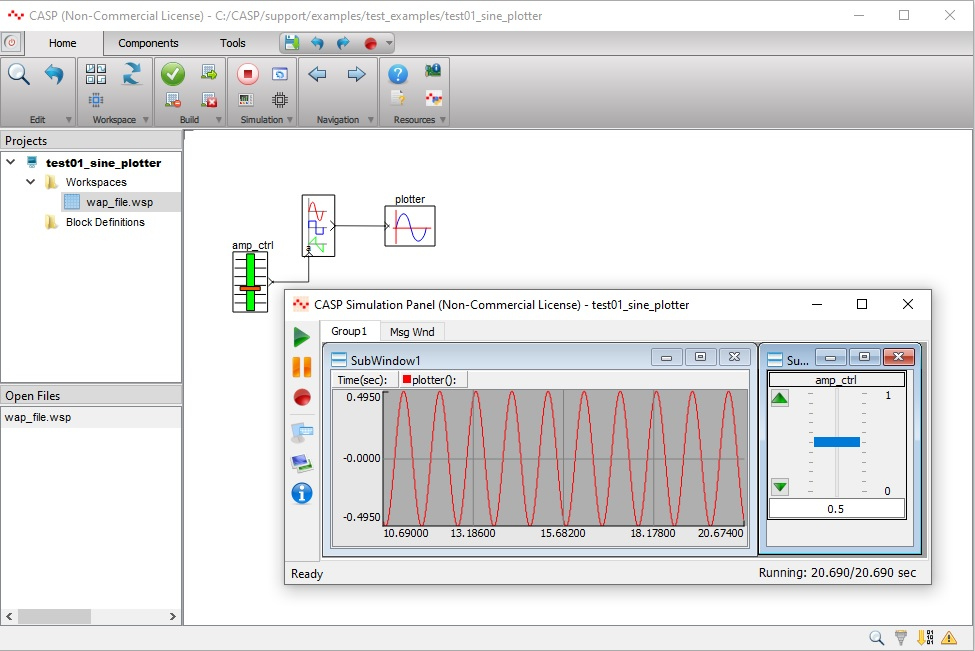Click the blue amp_ctrl slider handle
The width and height of the screenshot is (975, 651).
[837, 442]
